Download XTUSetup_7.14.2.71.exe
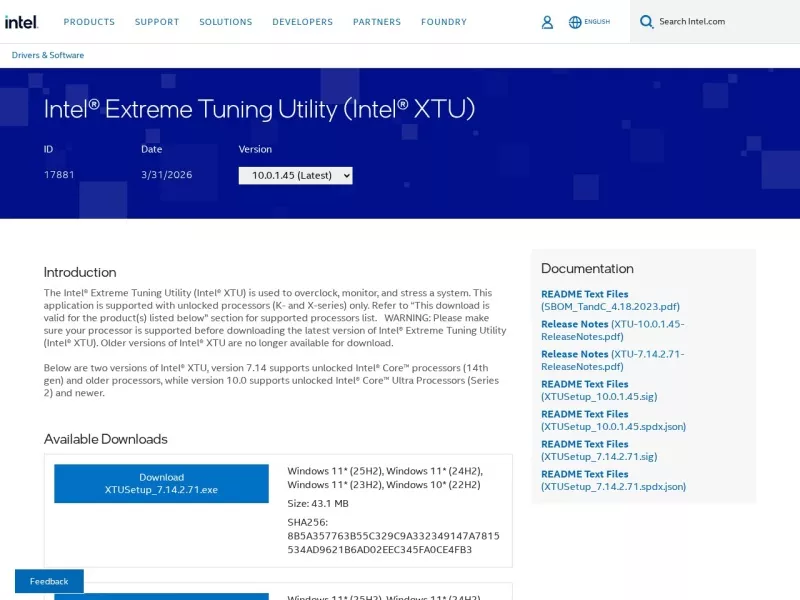The width and height of the screenshot is (800, 600). point(161,483)
